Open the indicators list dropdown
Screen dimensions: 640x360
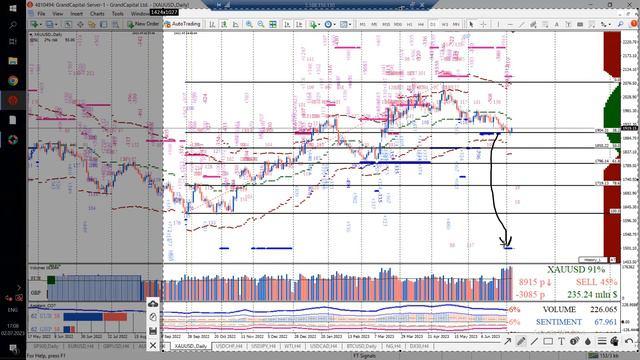tap(314, 24)
